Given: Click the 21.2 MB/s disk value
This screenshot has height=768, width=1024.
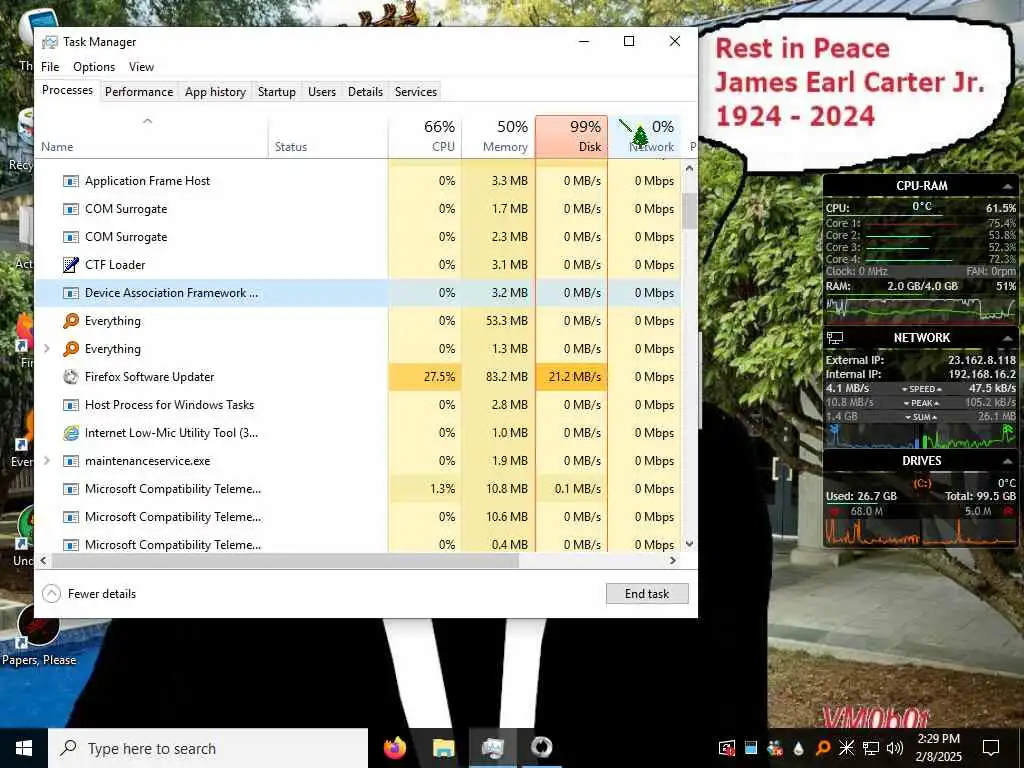Looking at the screenshot, I should [x=571, y=377].
